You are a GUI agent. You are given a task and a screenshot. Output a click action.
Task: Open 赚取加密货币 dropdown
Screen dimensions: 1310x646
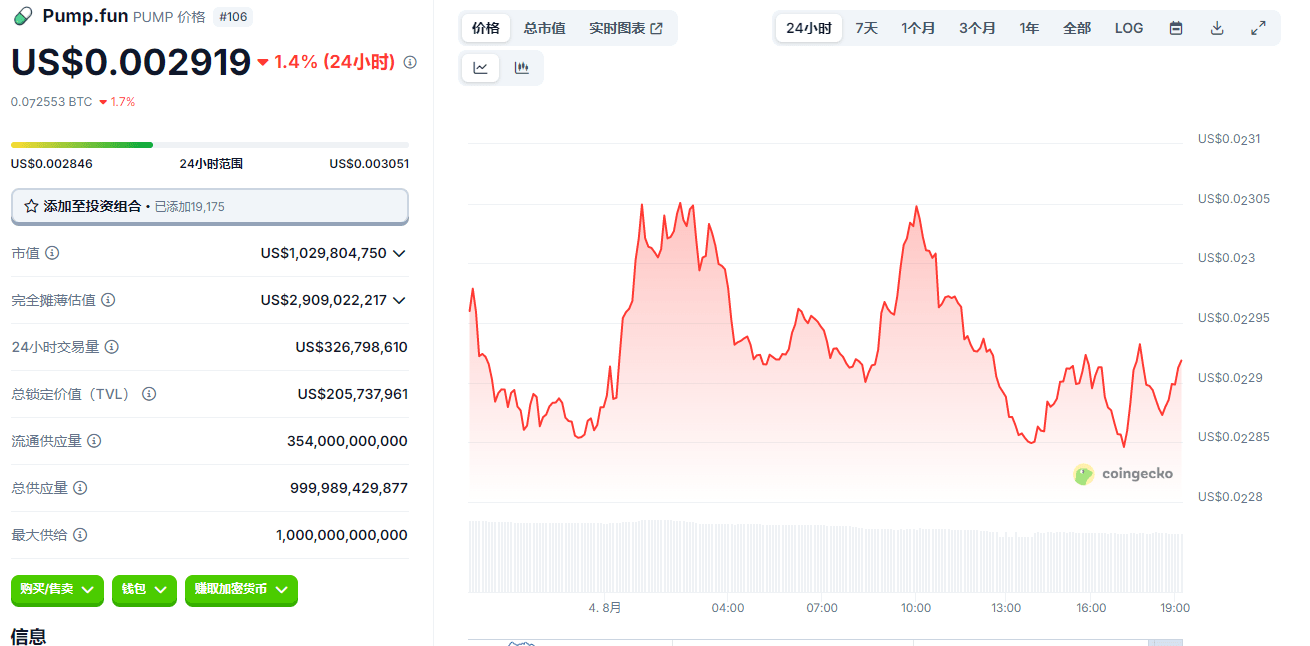click(x=241, y=590)
